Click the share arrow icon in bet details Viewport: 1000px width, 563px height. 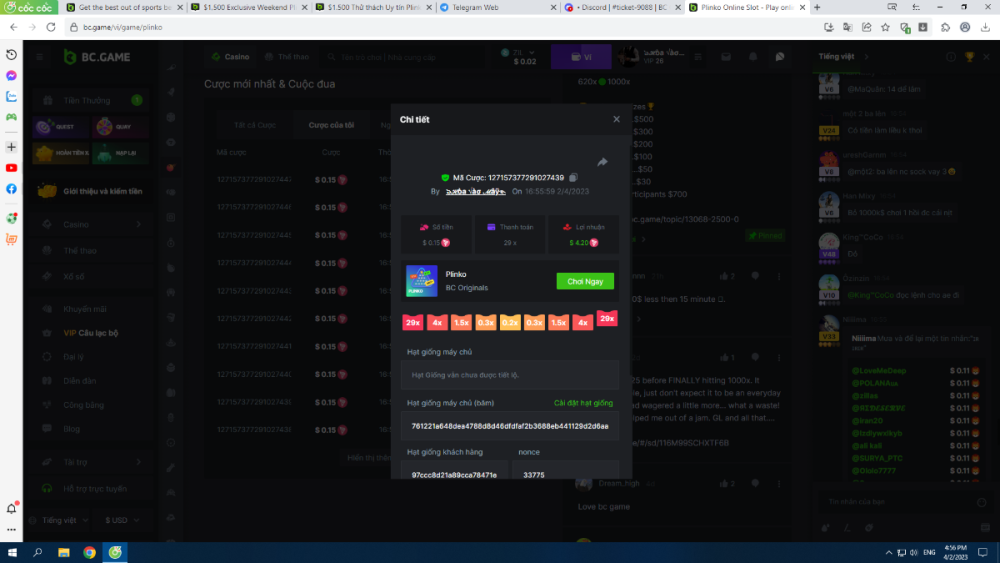click(x=602, y=162)
